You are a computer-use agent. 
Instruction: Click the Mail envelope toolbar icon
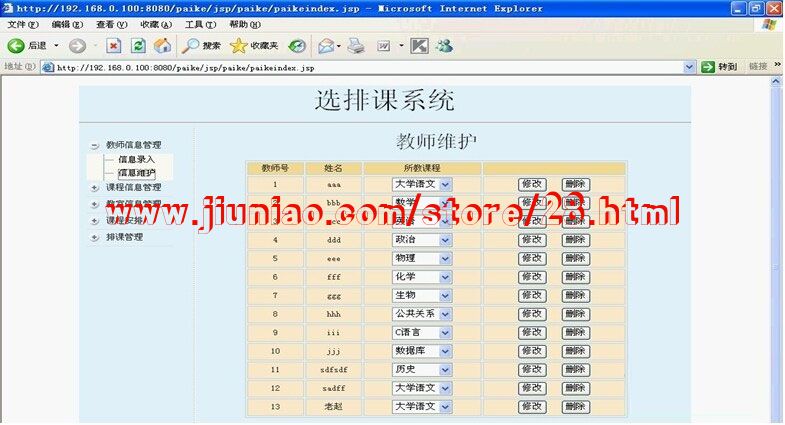pyautogui.click(x=326, y=45)
